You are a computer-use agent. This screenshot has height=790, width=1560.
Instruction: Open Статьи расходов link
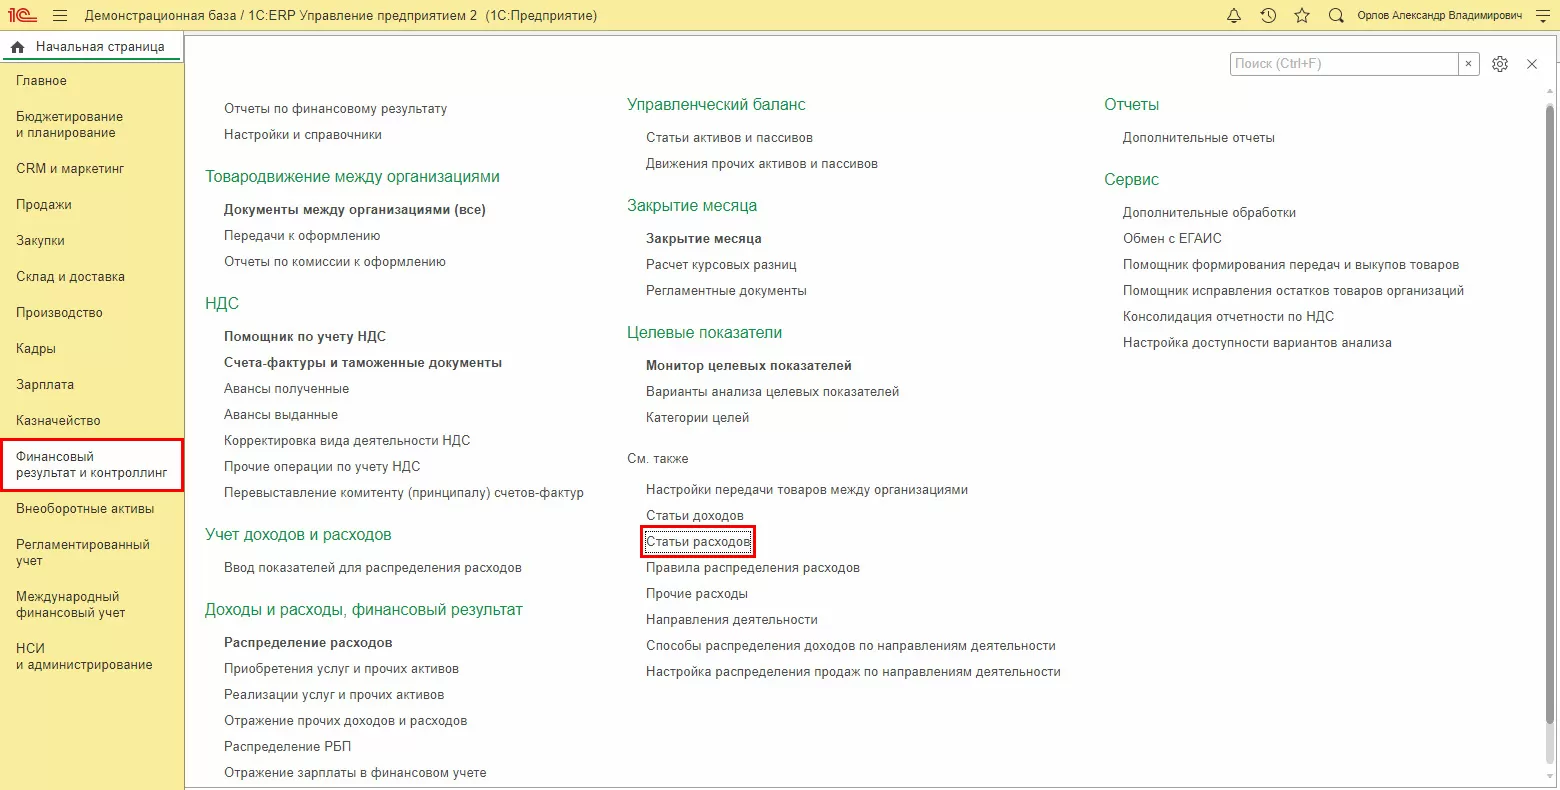[698, 542]
